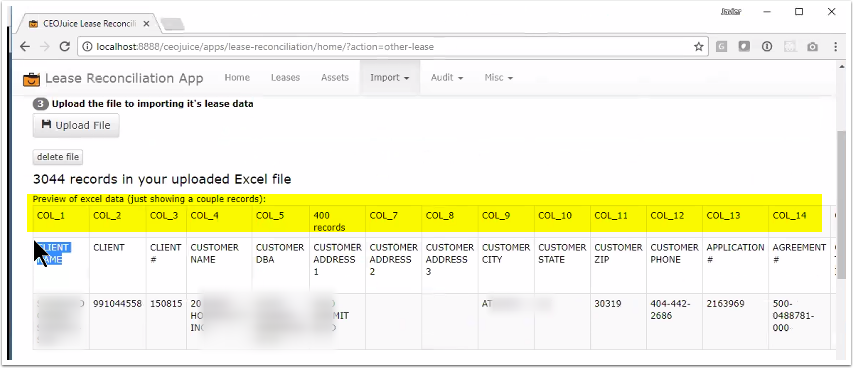853x368 pixels.
Task: Click the CUSTOMER ZIP cell
Action: click(x=619, y=265)
